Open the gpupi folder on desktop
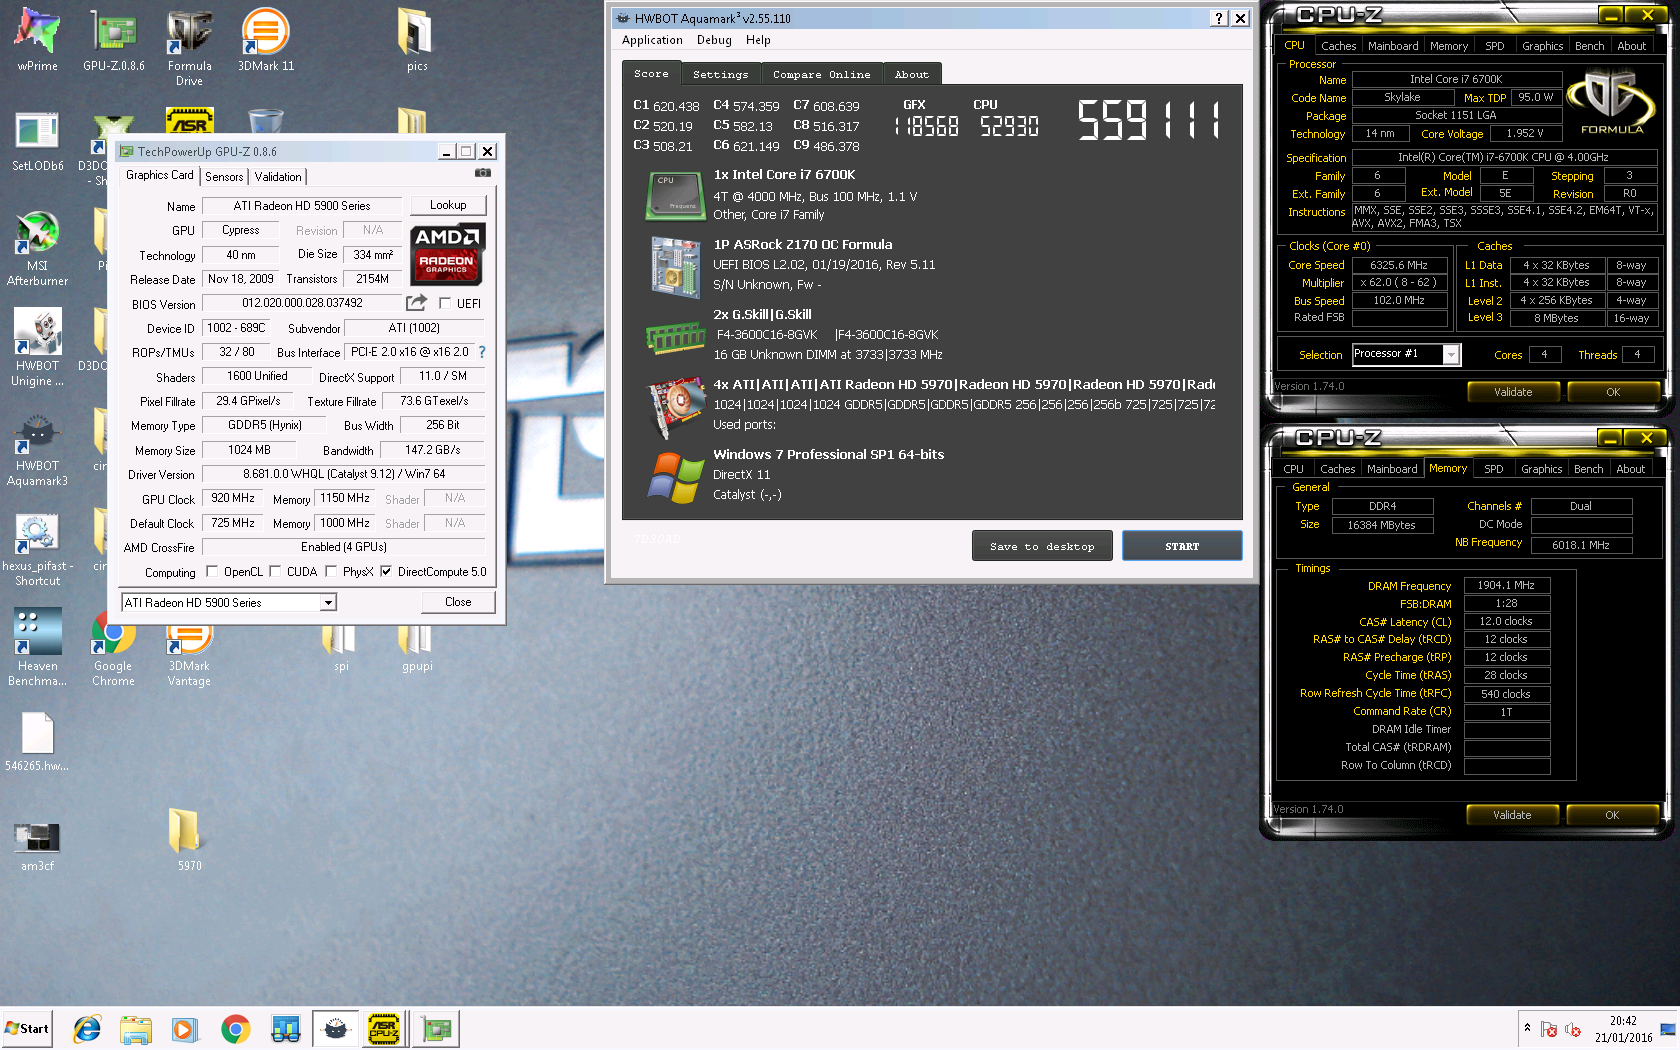 tap(417, 648)
